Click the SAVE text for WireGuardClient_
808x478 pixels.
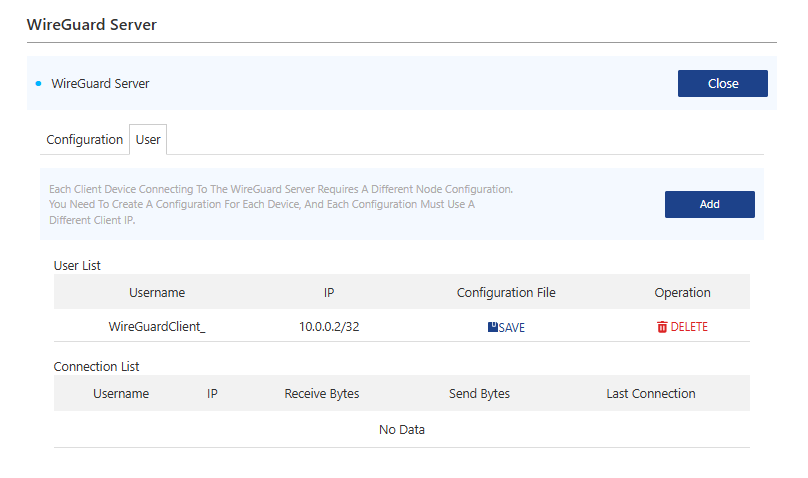point(512,327)
